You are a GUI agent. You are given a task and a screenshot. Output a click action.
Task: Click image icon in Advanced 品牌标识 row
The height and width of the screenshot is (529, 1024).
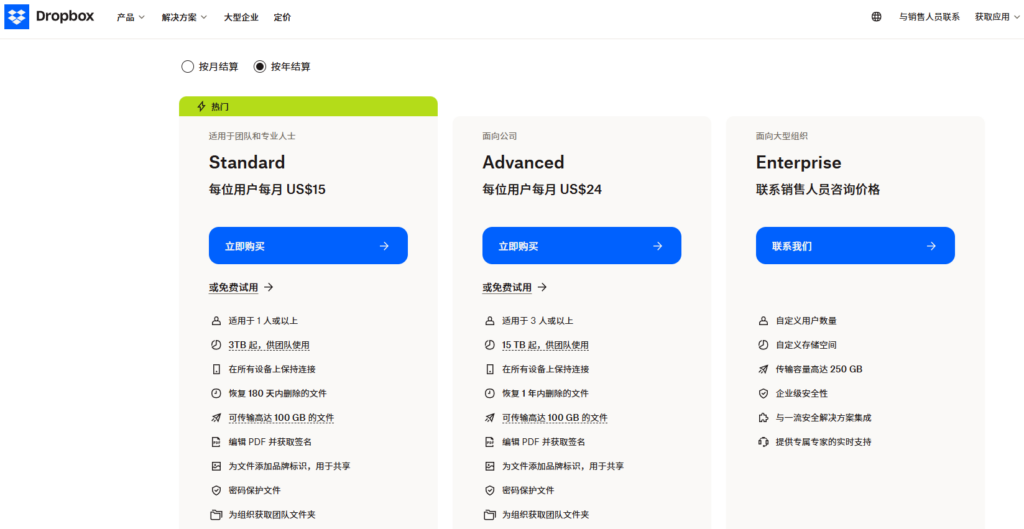click(x=490, y=466)
